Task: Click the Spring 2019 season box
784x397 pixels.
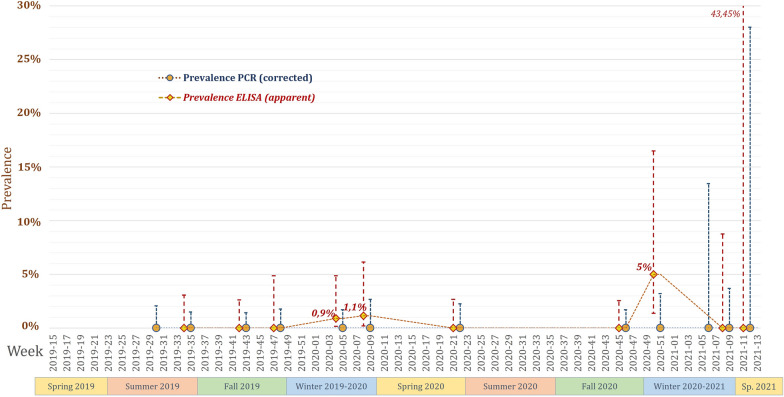Action: point(72,386)
